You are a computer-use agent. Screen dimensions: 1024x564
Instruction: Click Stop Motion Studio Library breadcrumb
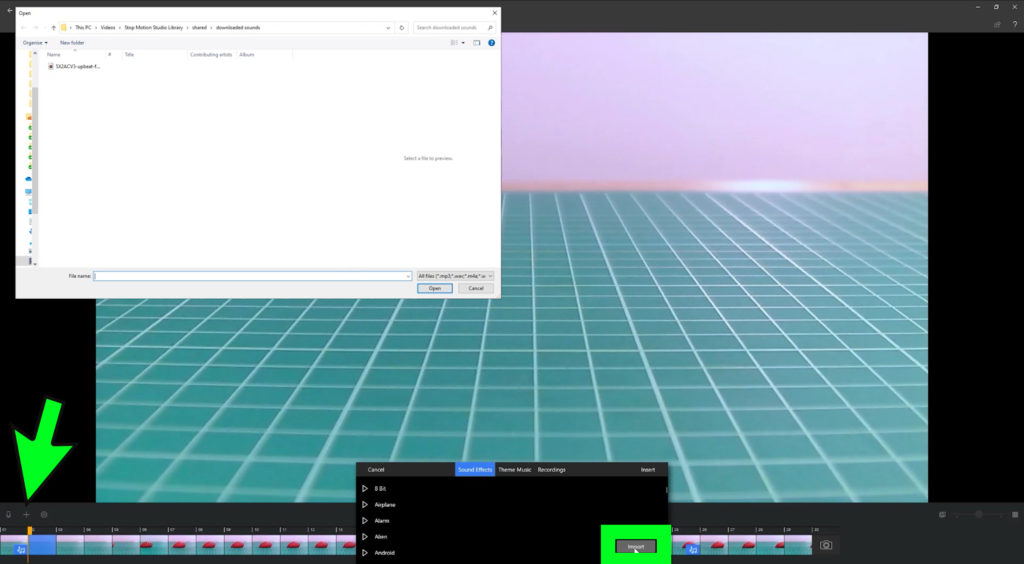[x=153, y=27]
